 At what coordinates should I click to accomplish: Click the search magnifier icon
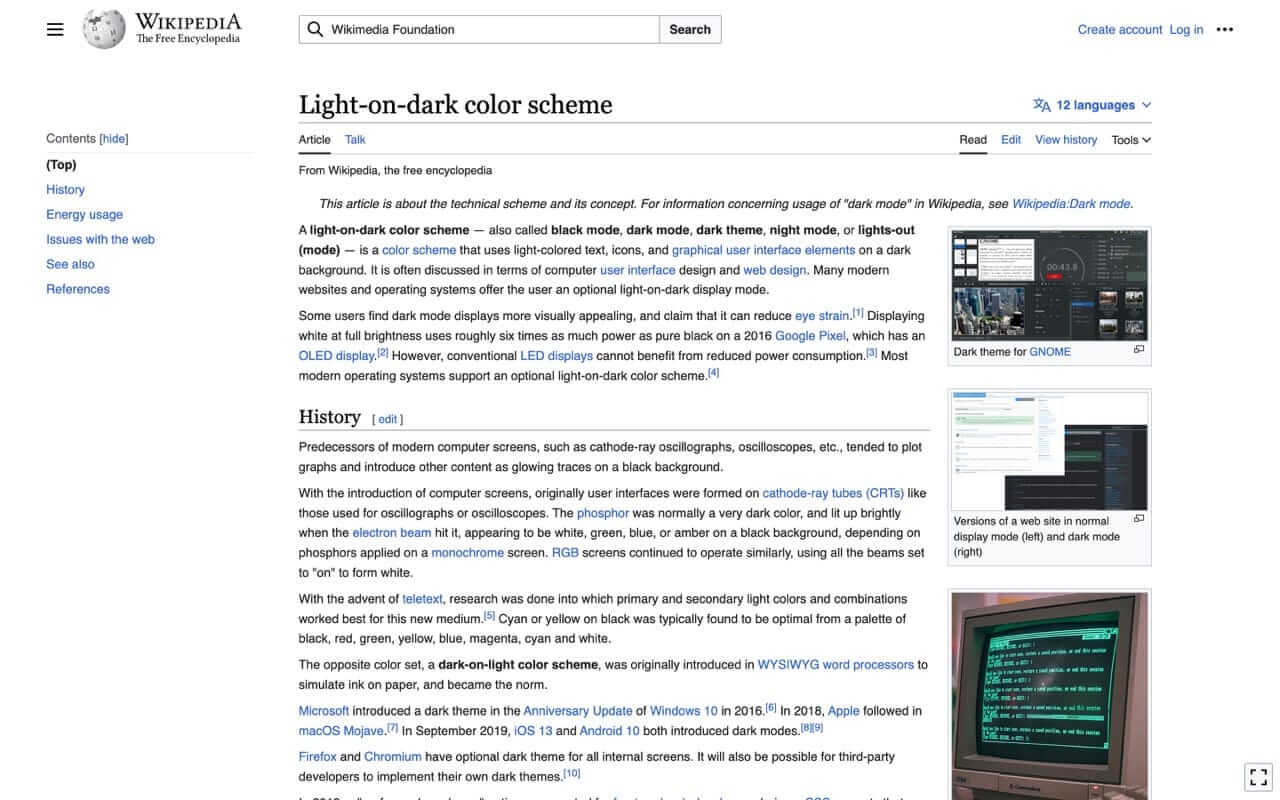315,29
